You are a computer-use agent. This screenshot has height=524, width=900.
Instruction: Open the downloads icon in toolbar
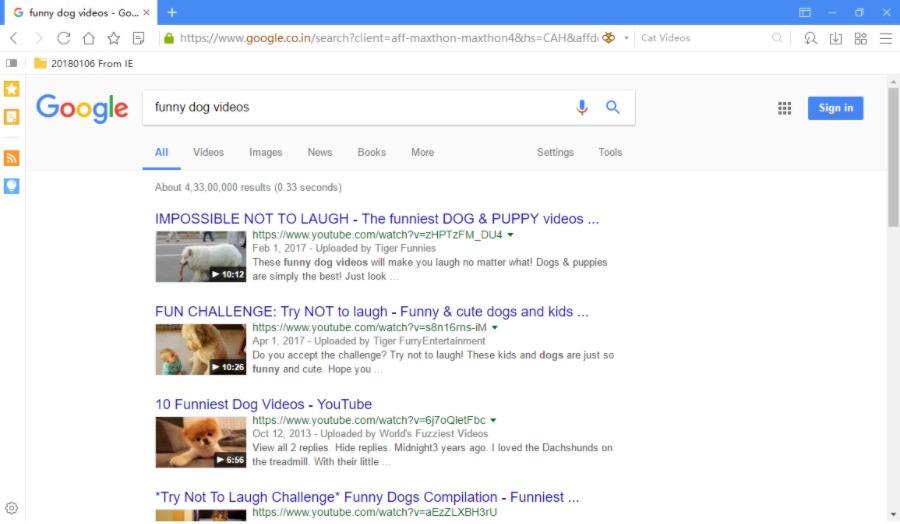tap(836, 38)
